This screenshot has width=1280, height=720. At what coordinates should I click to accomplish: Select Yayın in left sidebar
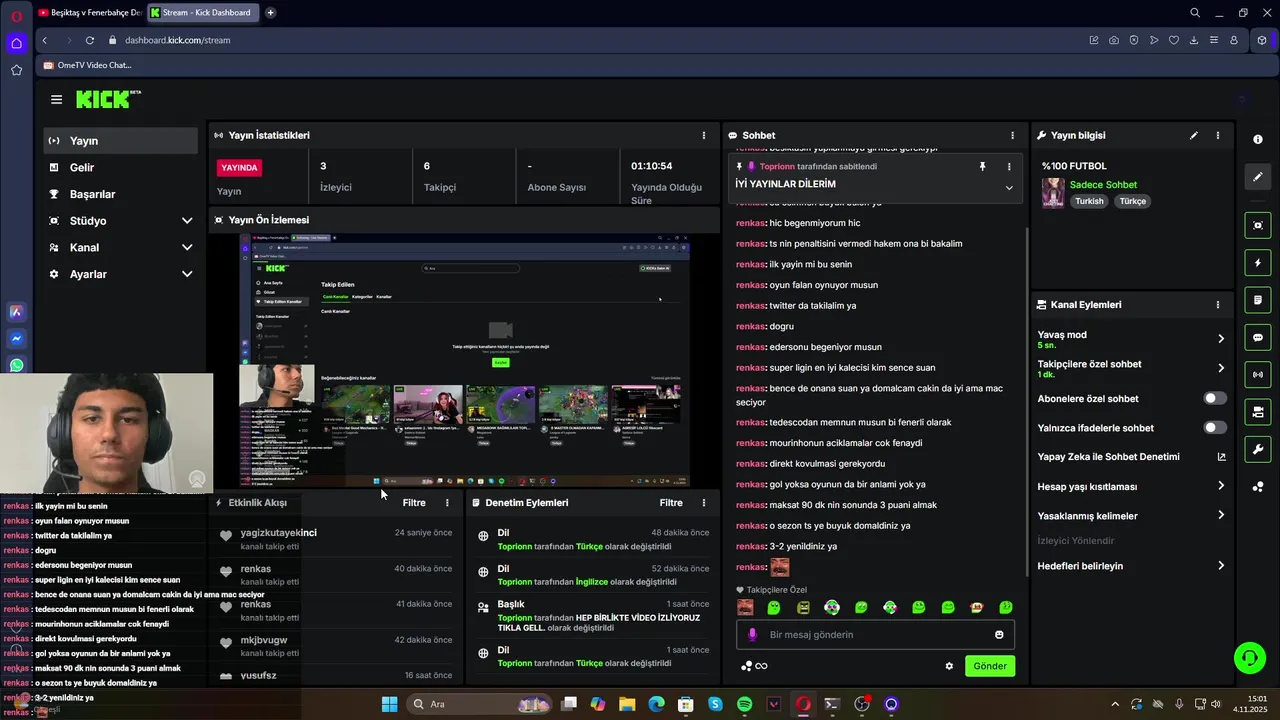click(x=120, y=141)
